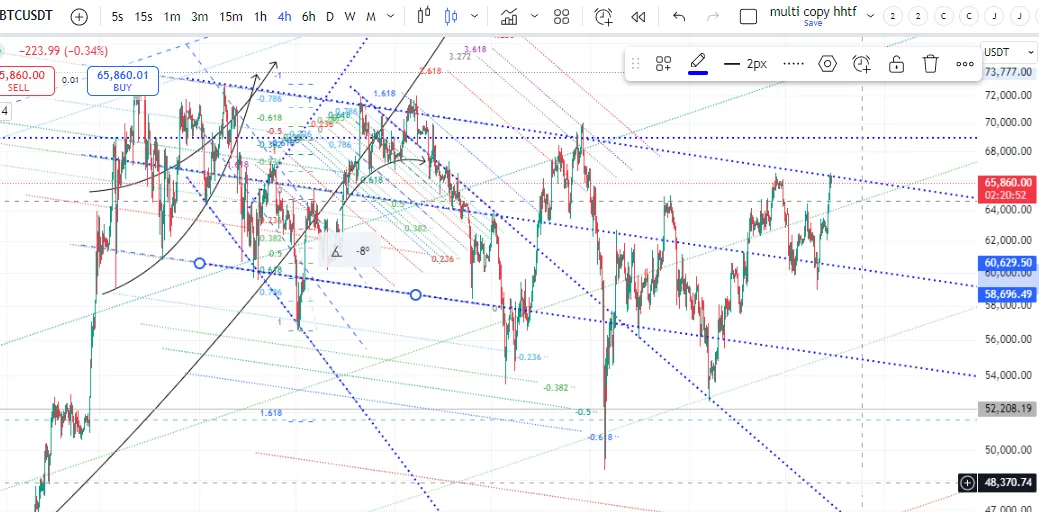
Task: Click the add symbol plus icon
Action: click(x=79, y=17)
